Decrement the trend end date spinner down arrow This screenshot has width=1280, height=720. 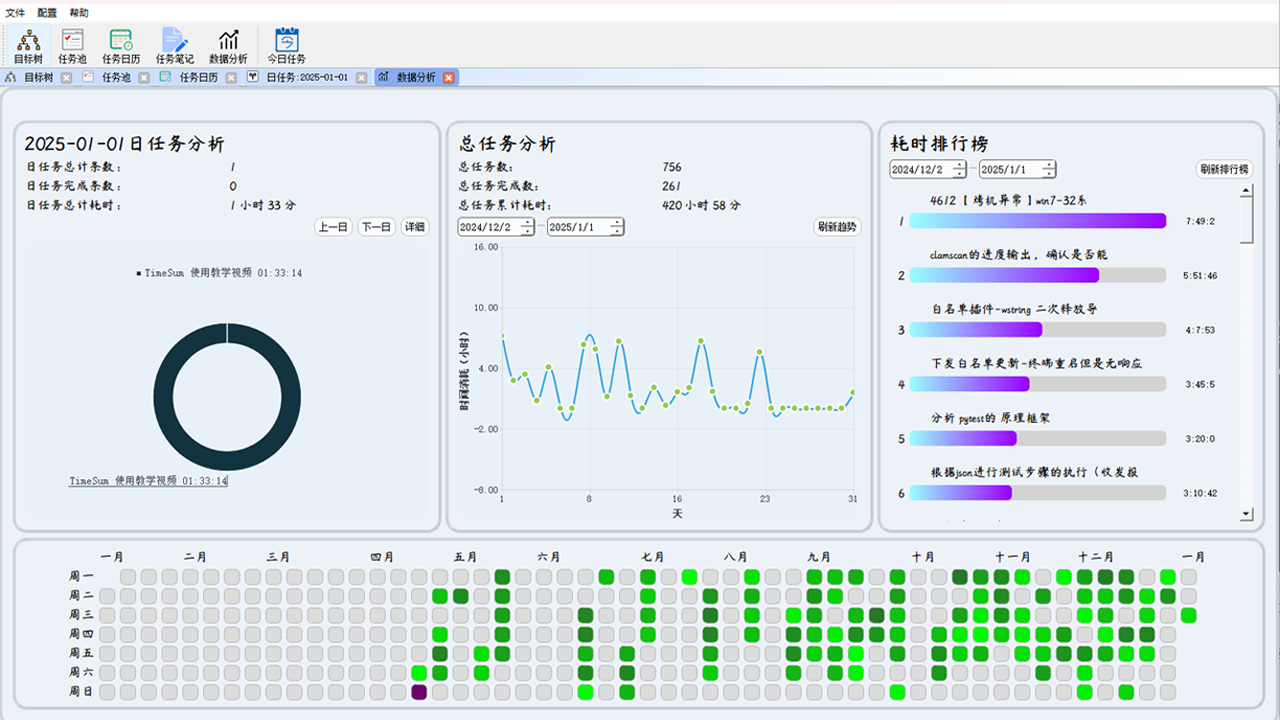(617, 231)
